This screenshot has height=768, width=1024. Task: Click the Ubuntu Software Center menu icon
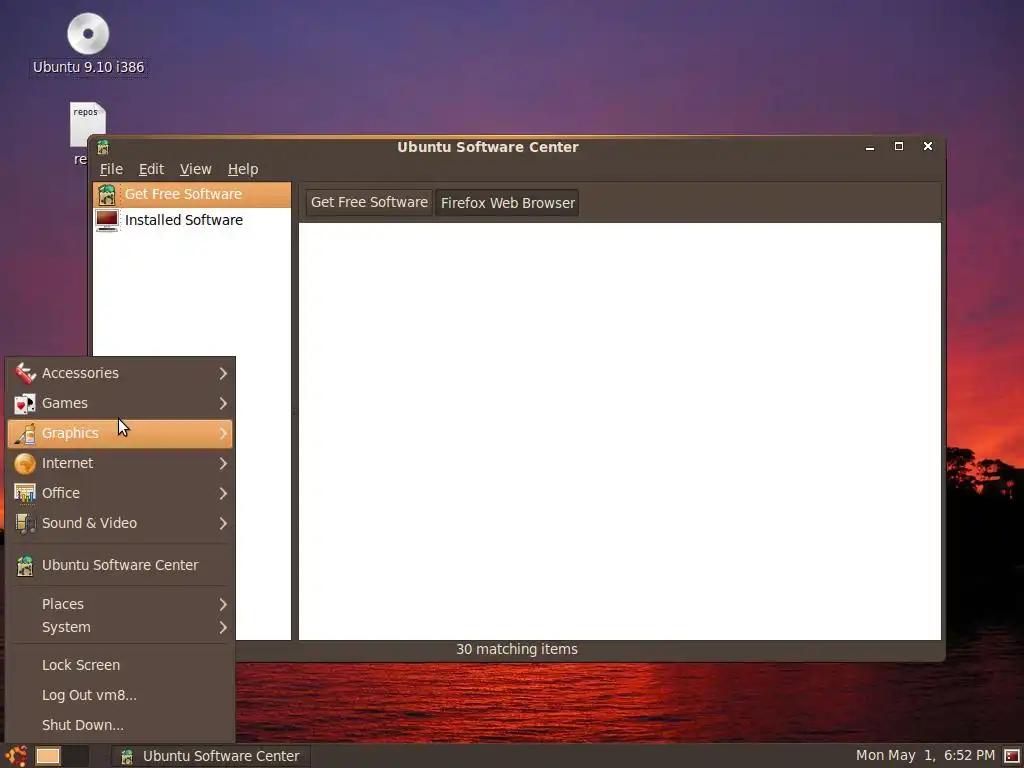[x=25, y=566]
